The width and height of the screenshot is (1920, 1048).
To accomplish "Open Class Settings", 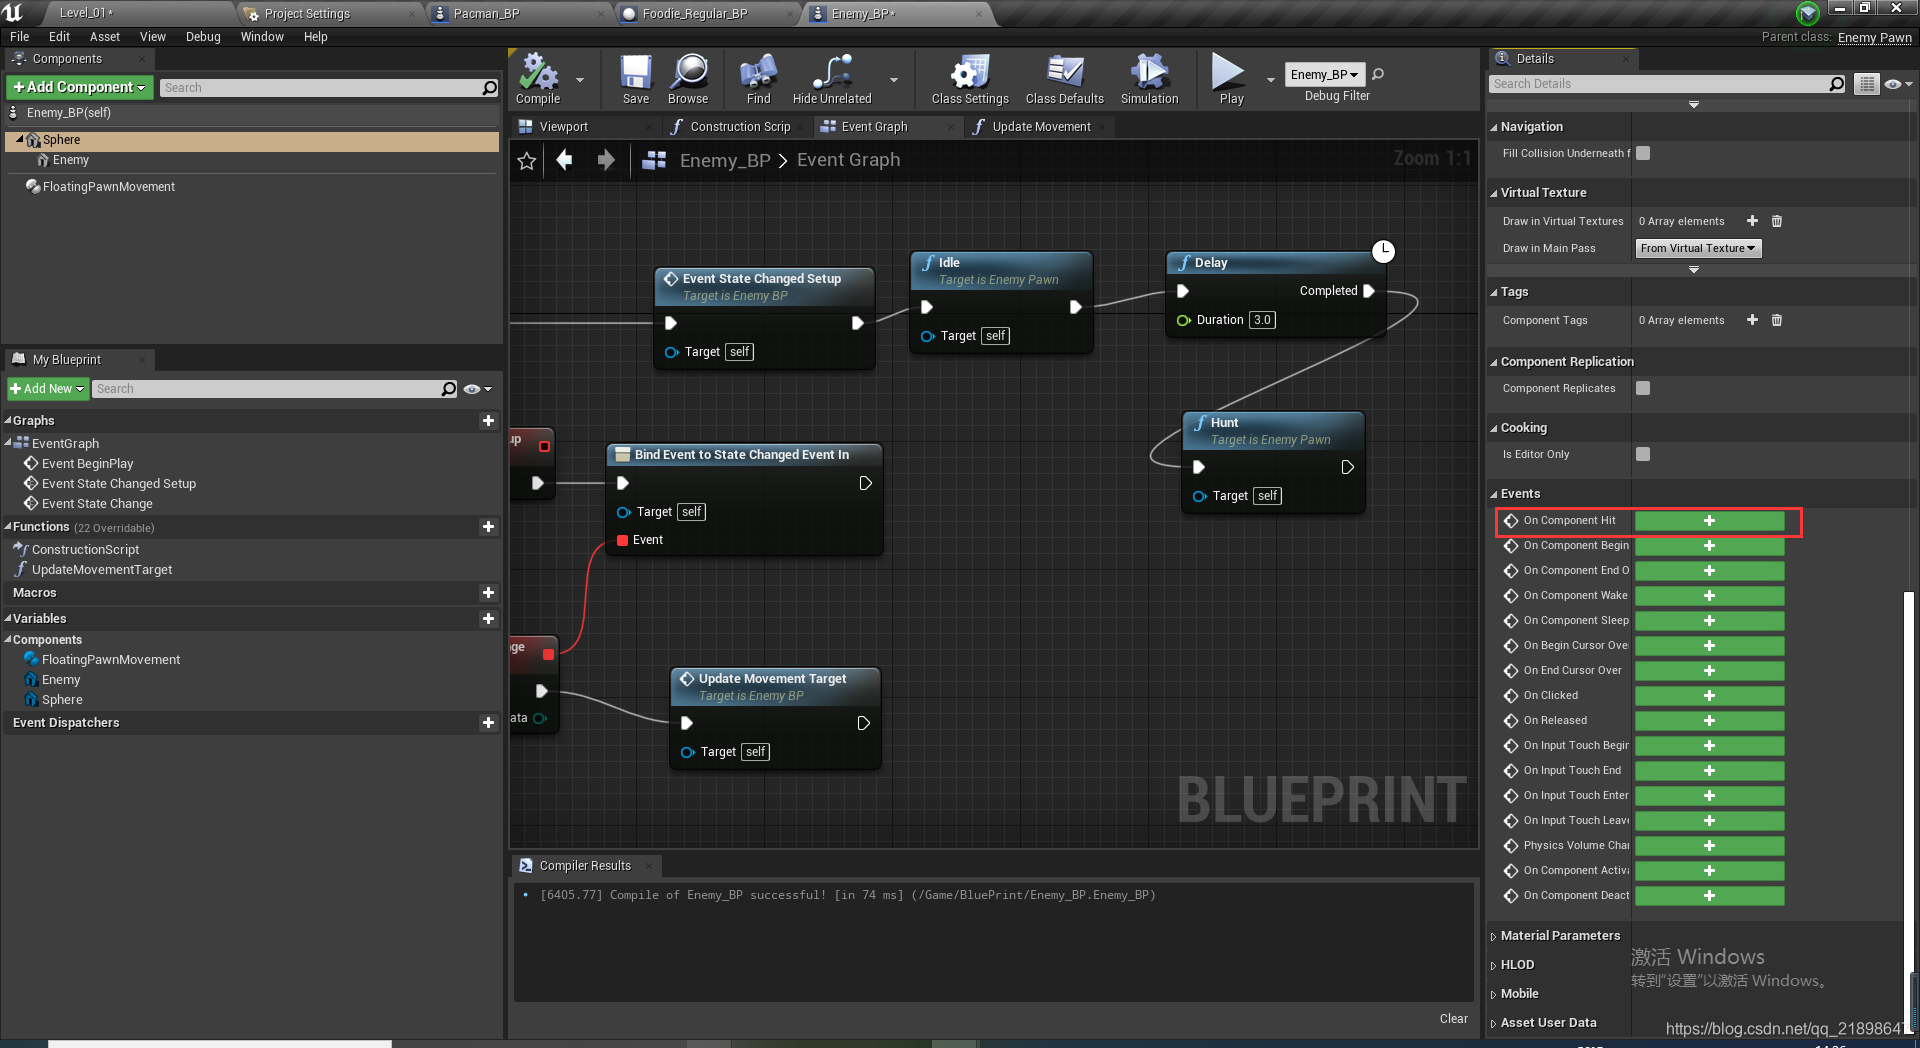I will point(970,78).
